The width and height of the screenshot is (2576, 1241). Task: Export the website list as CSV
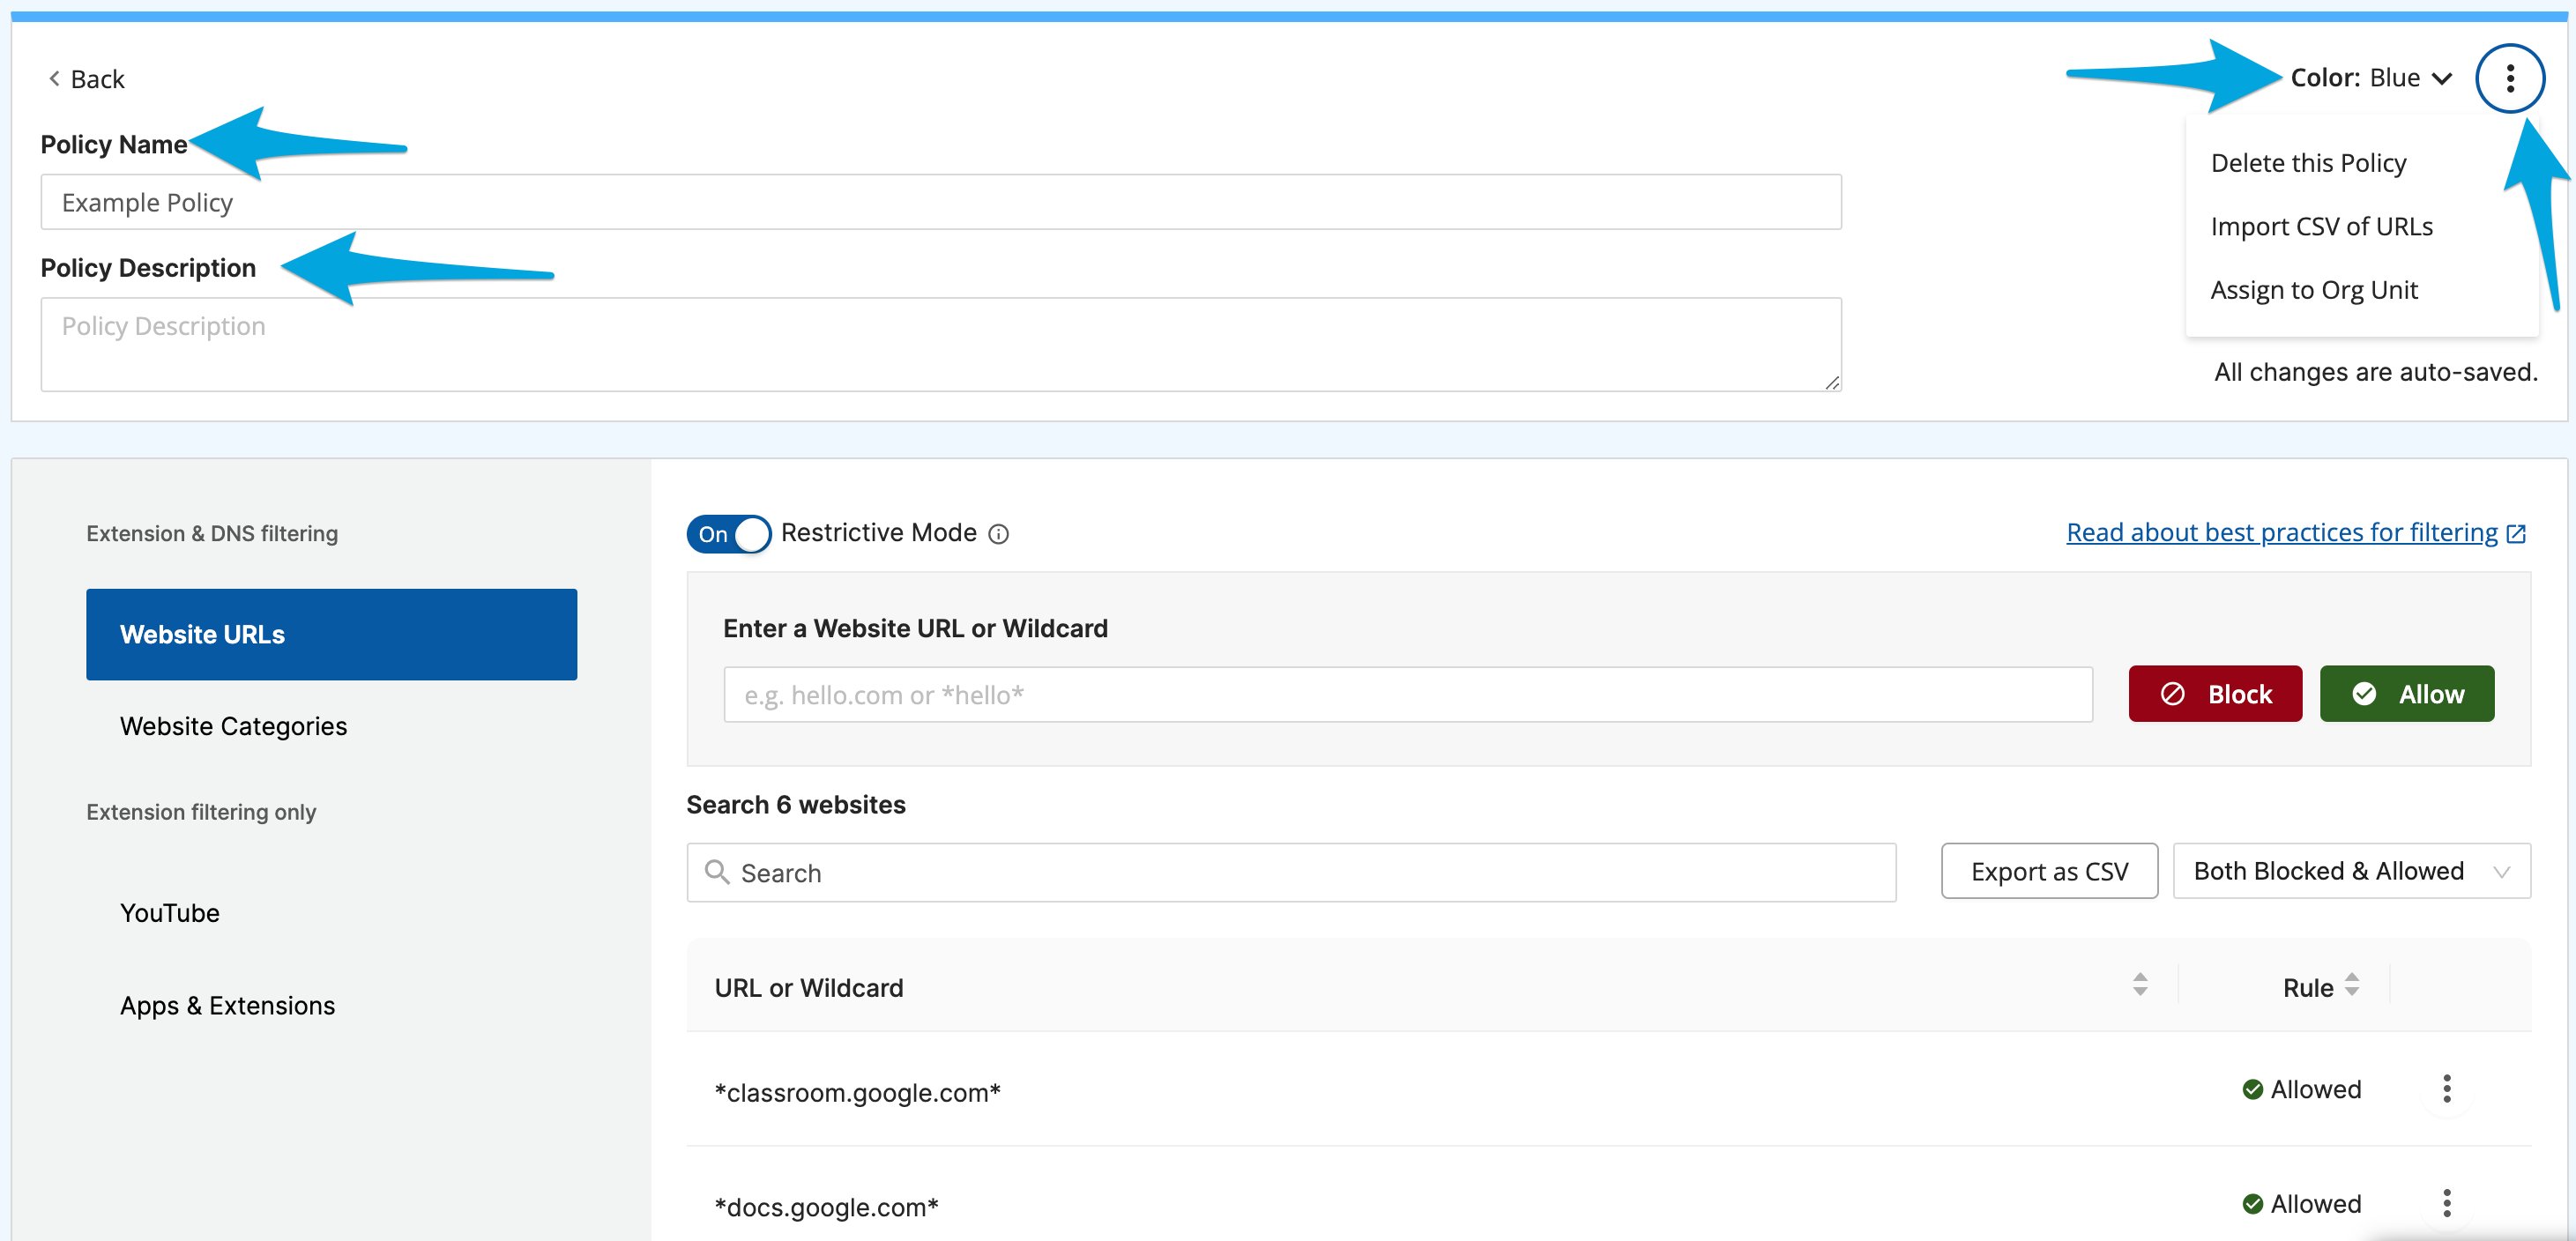click(2049, 871)
